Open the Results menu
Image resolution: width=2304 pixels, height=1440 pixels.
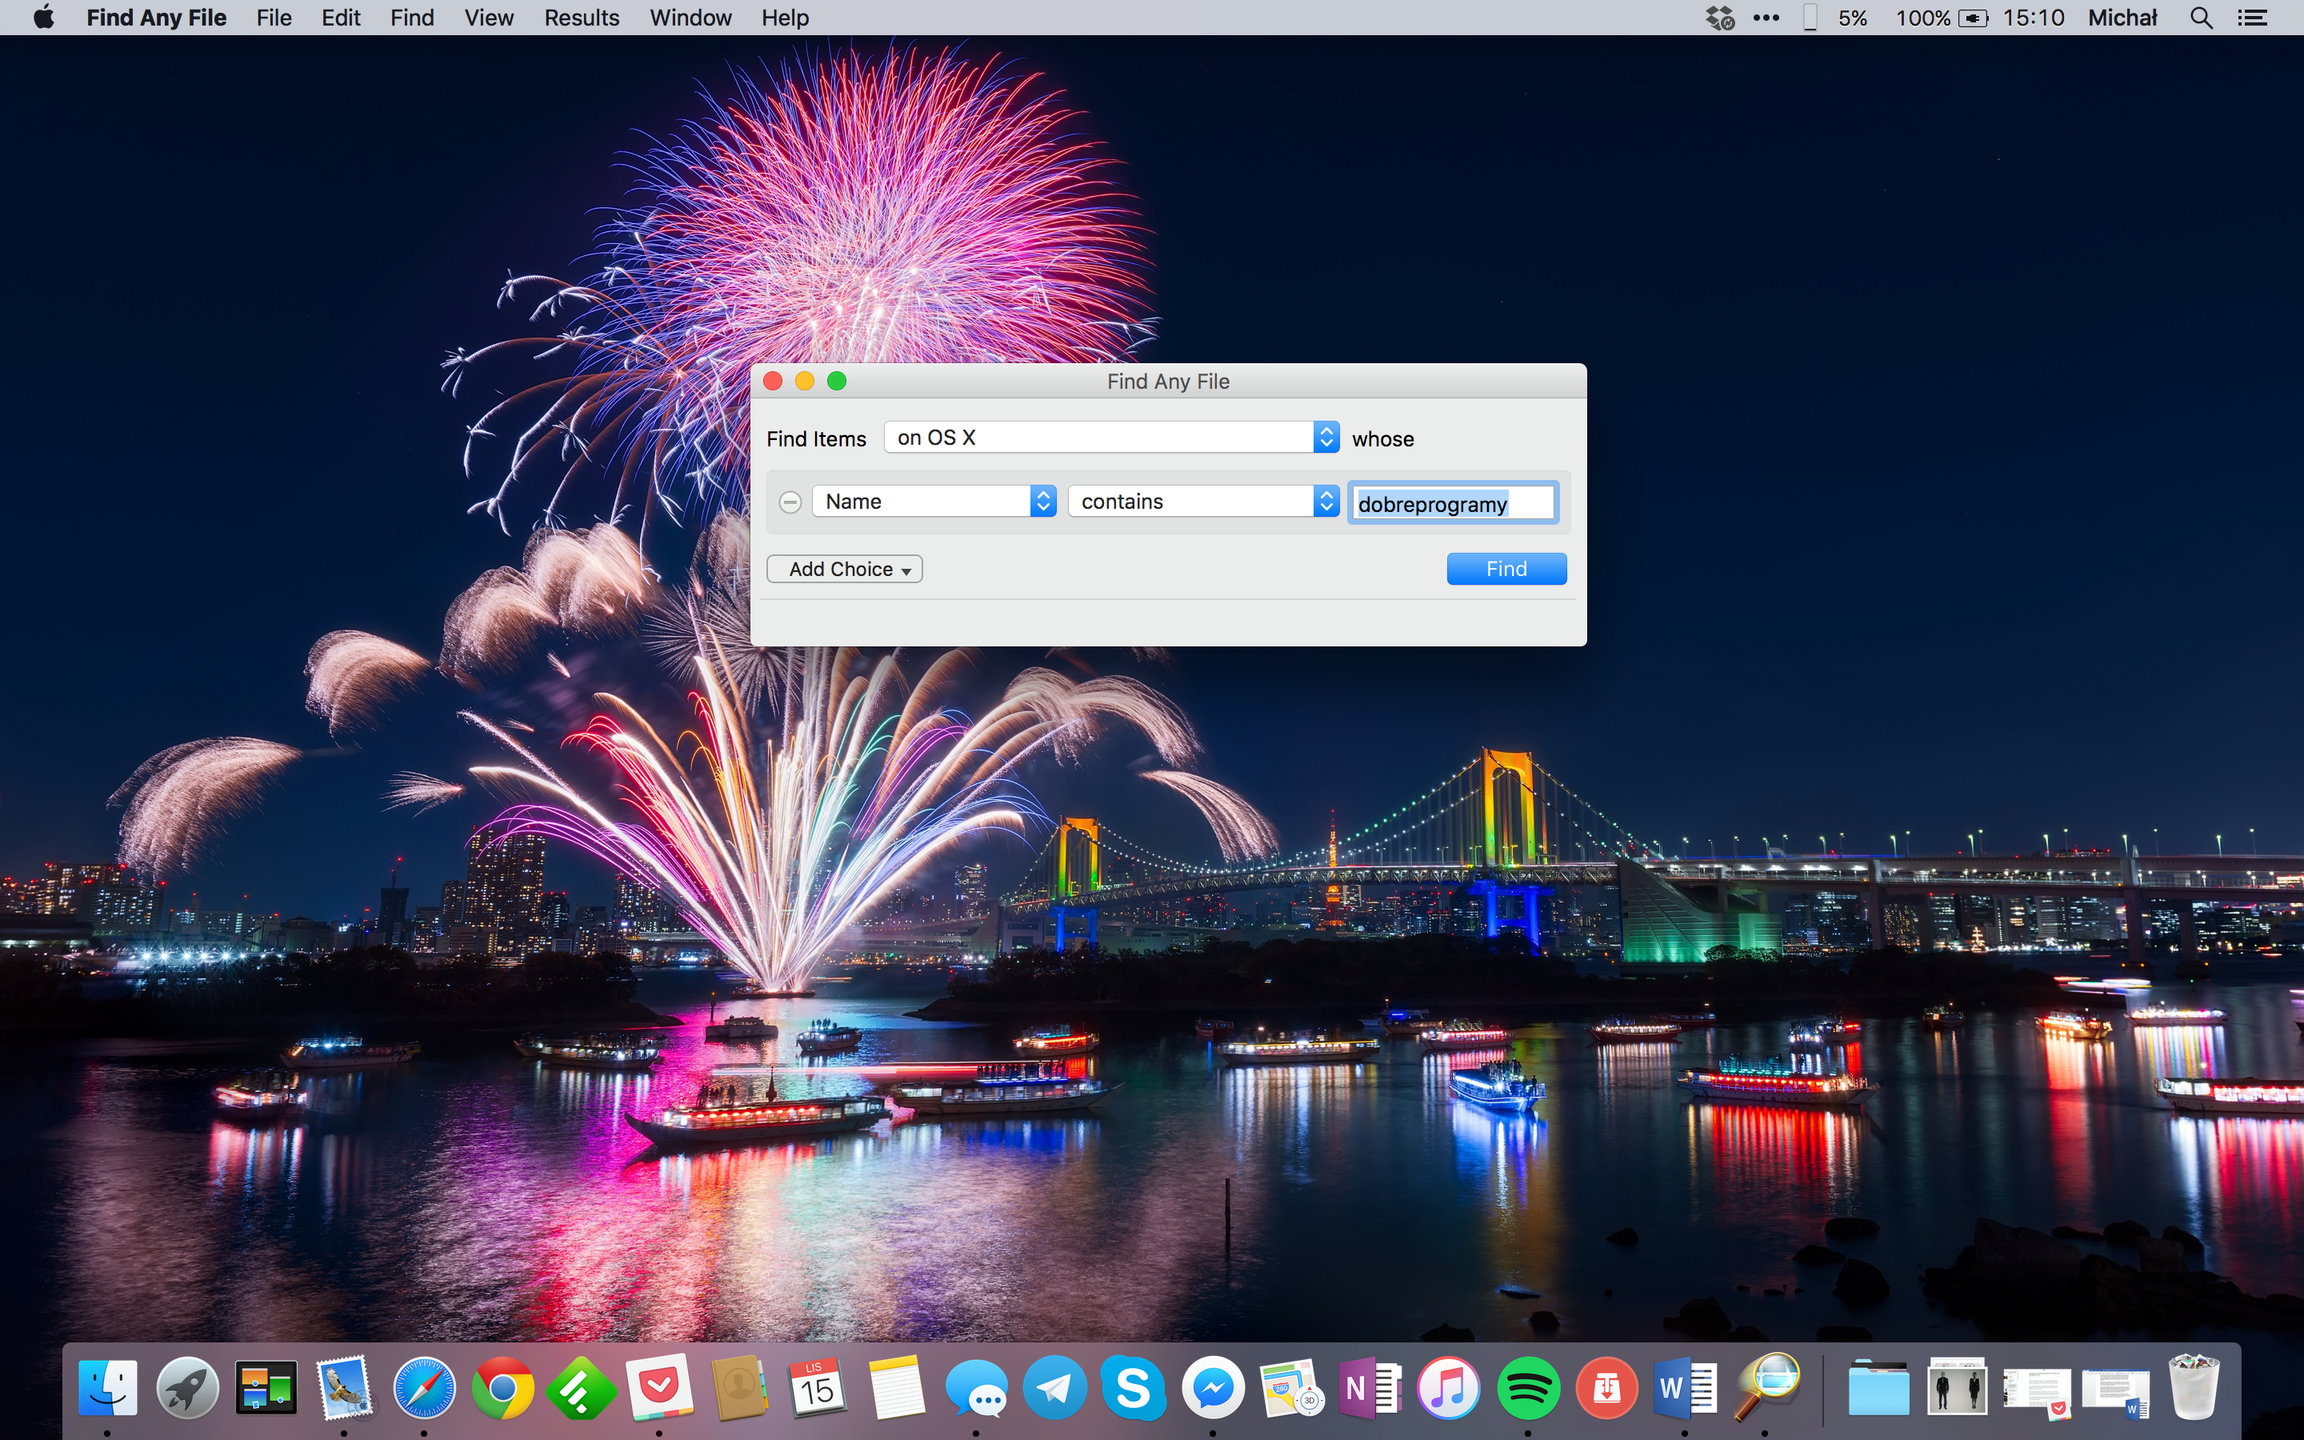581,18
